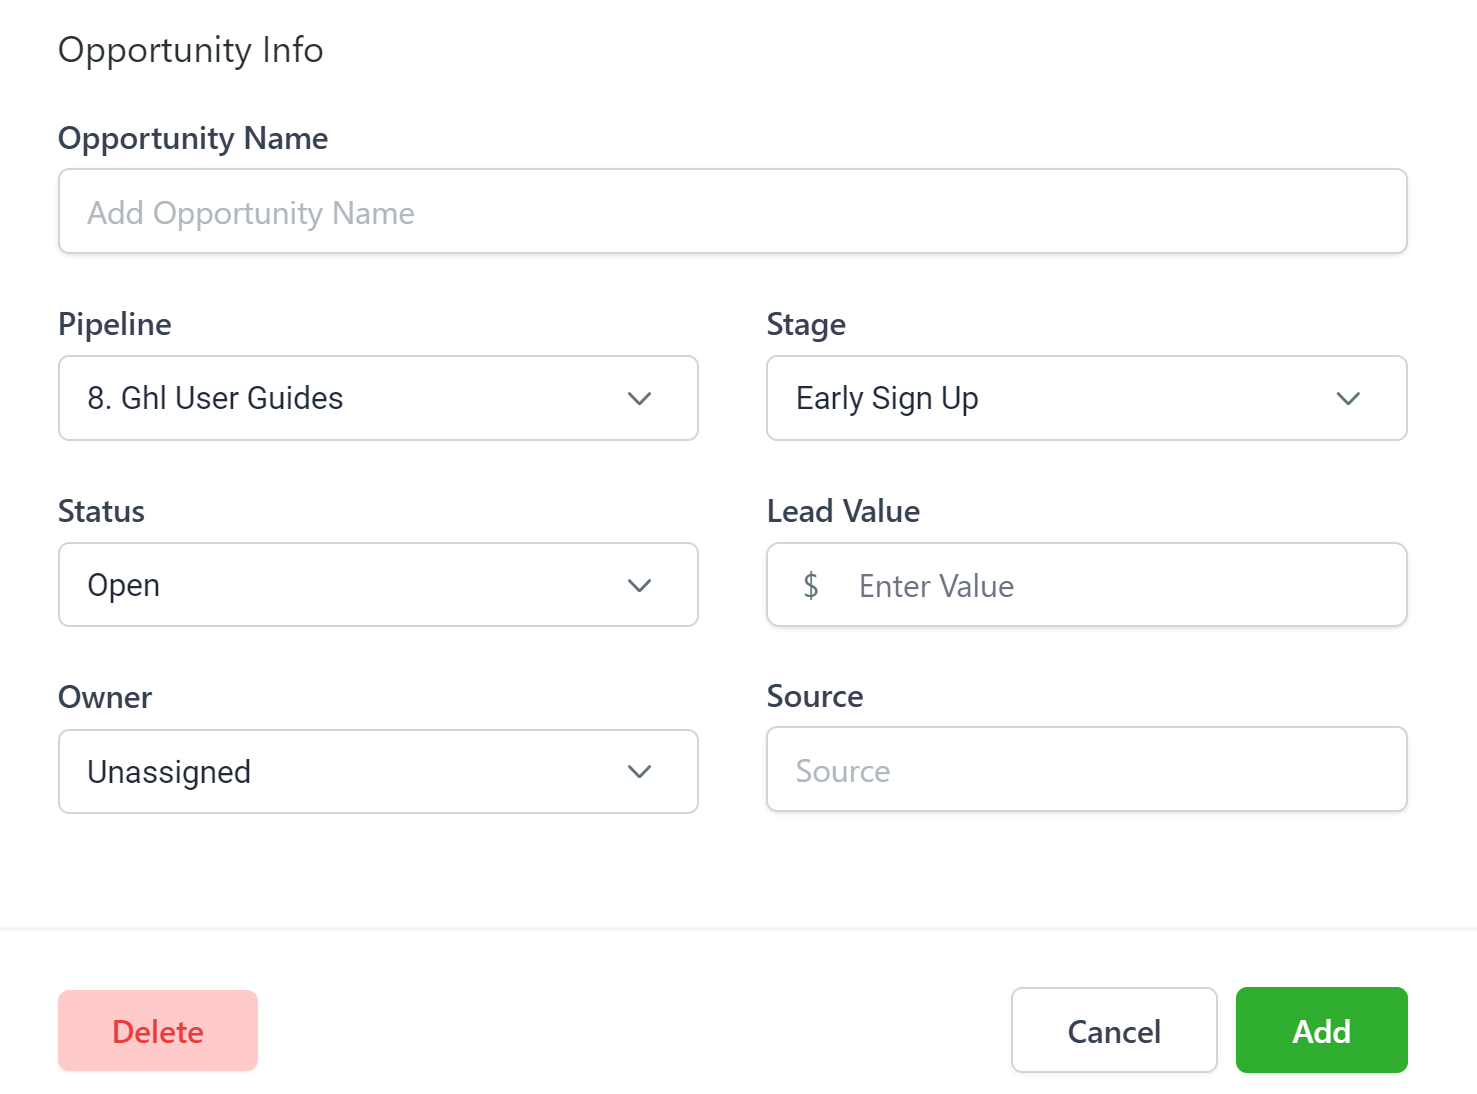Click the Pipeline field's chevron arrow

pos(639,399)
